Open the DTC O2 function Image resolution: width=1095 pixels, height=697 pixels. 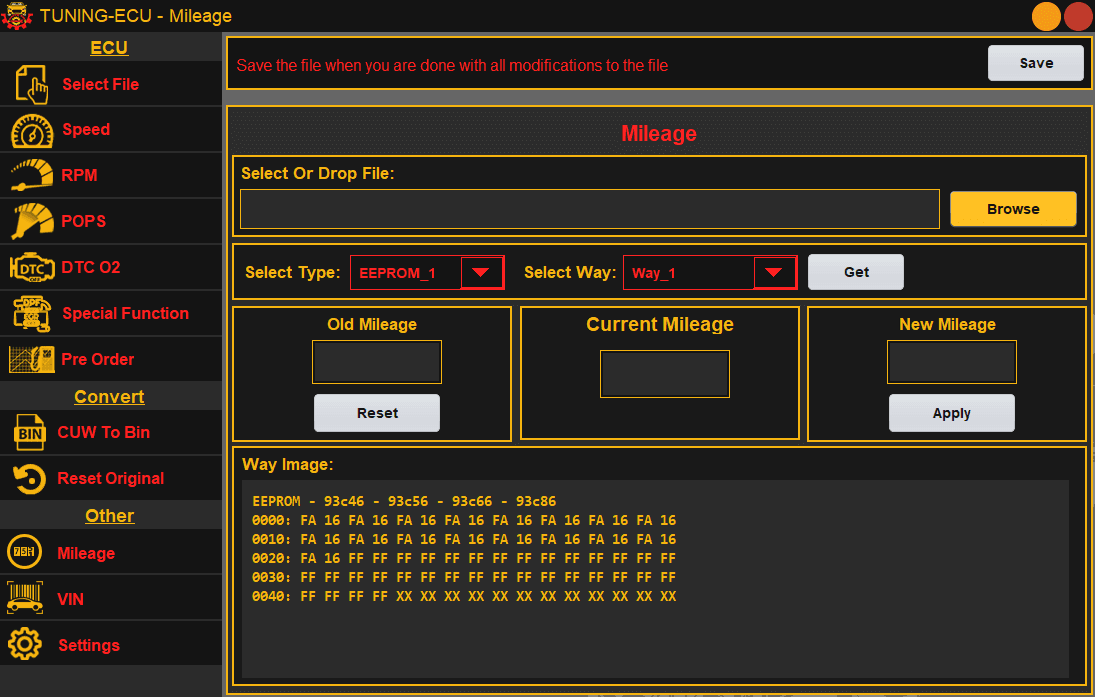click(26, 267)
